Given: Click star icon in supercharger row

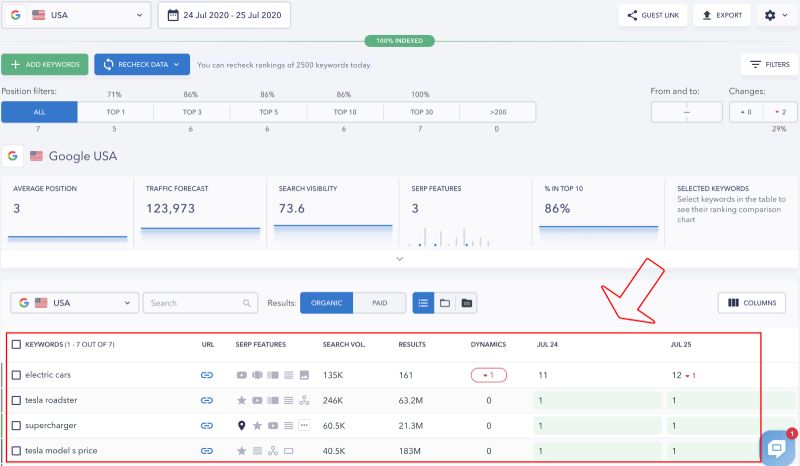Looking at the screenshot, I should click(257, 425).
